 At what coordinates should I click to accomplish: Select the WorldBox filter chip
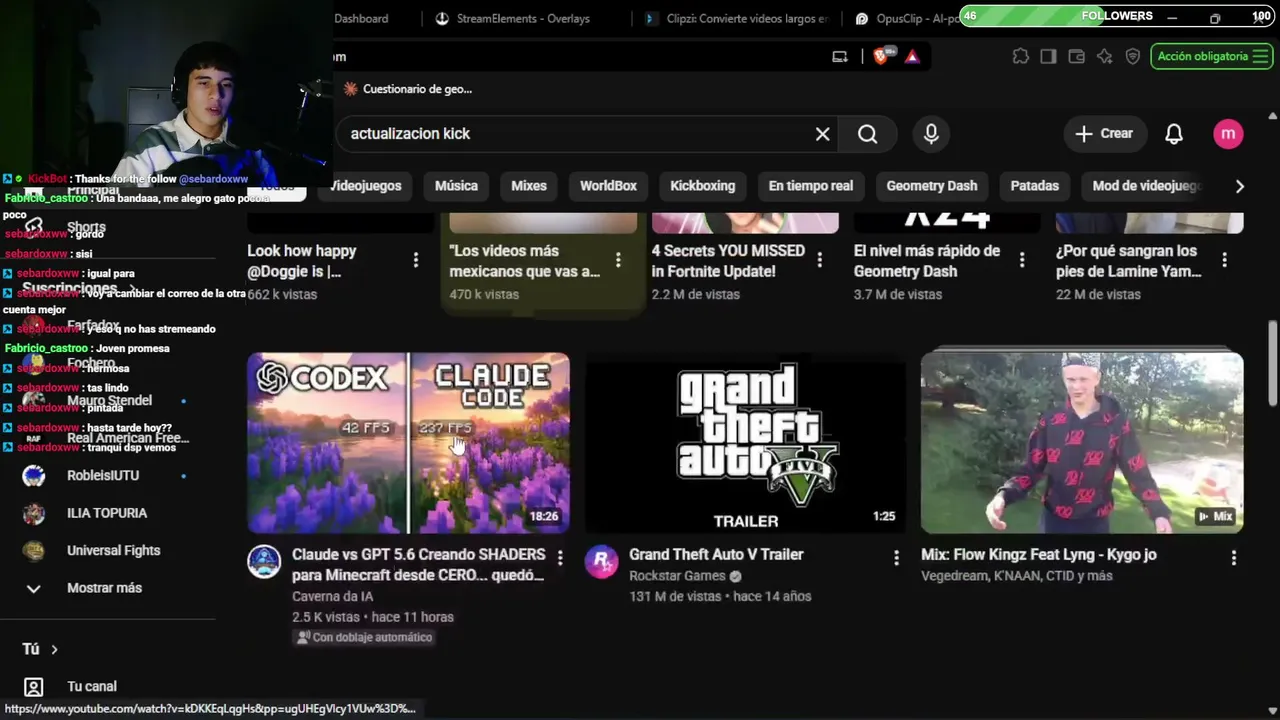pos(608,186)
